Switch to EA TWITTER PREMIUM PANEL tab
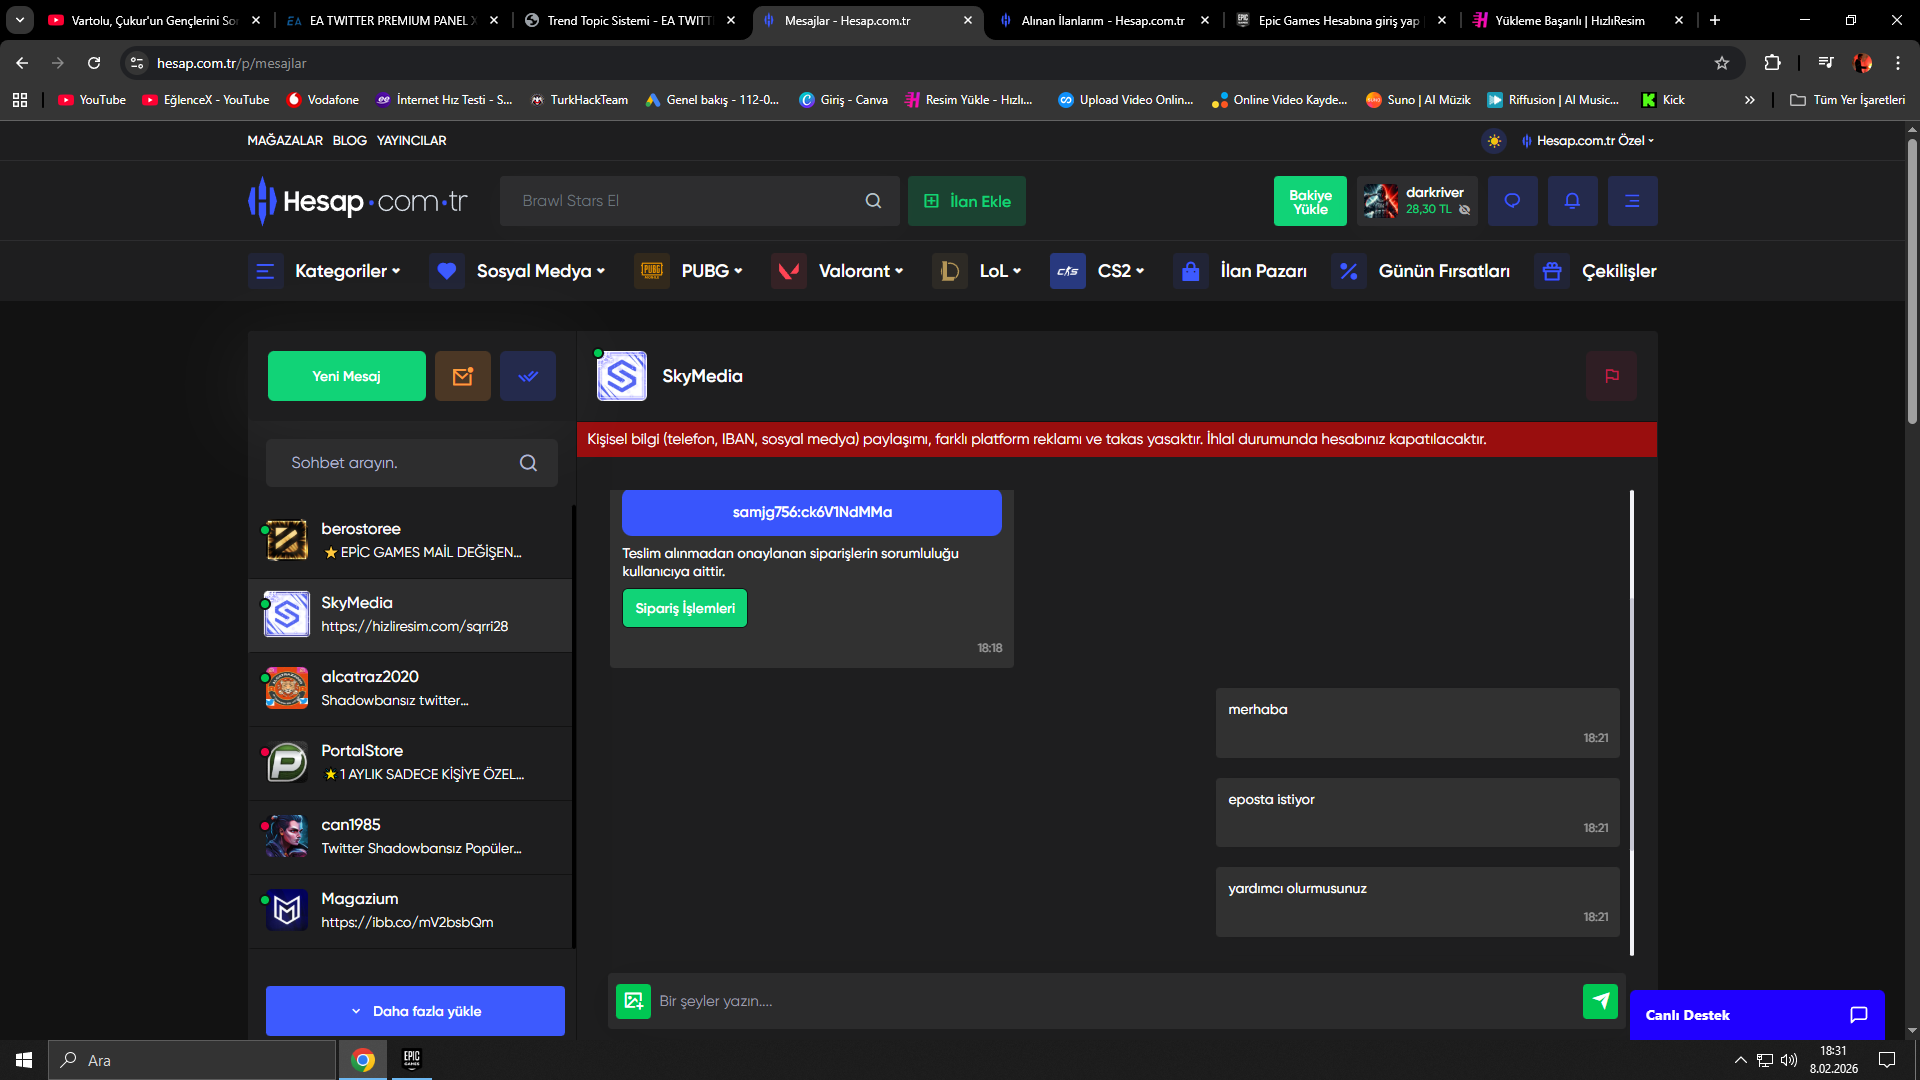This screenshot has height=1080, width=1920. pyautogui.click(x=392, y=20)
